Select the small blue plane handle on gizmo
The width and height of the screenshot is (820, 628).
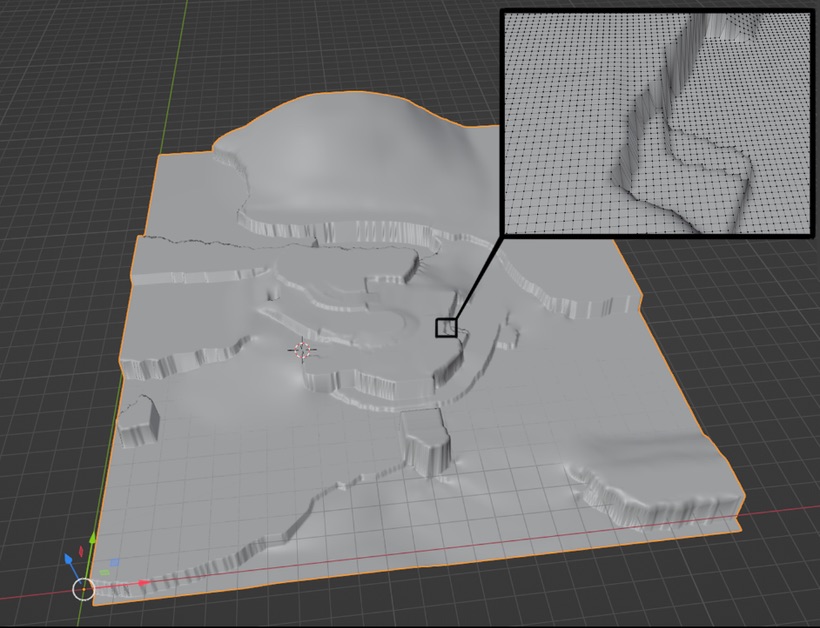pos(113,564)
